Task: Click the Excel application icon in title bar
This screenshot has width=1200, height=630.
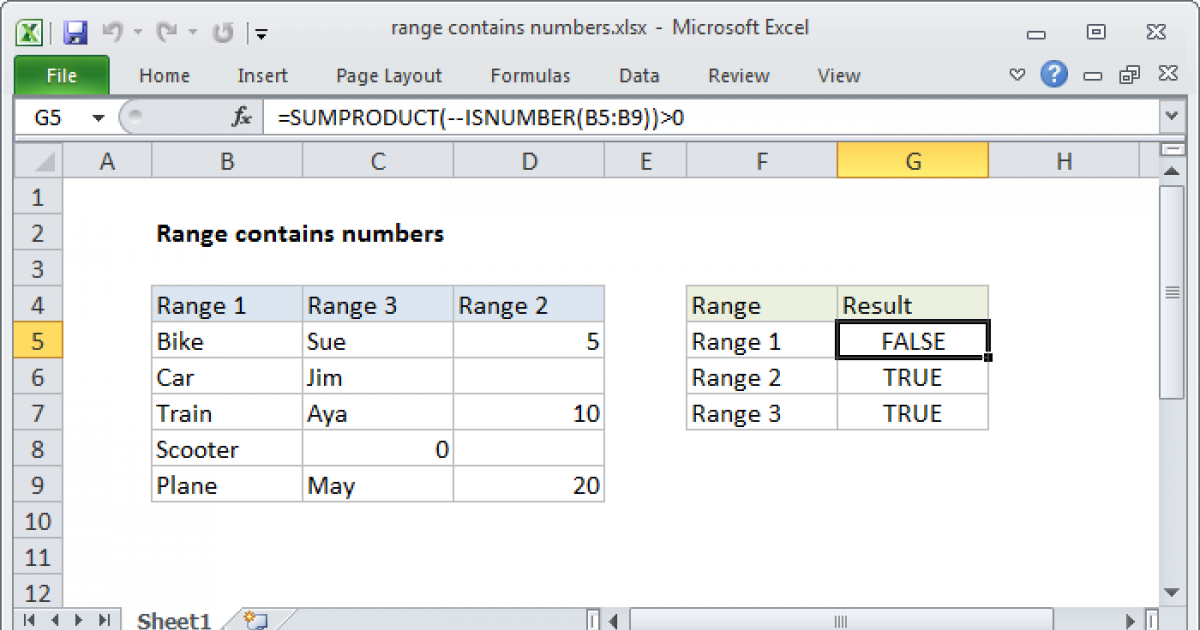Action: pyautogui.click(x=30, y=32)
